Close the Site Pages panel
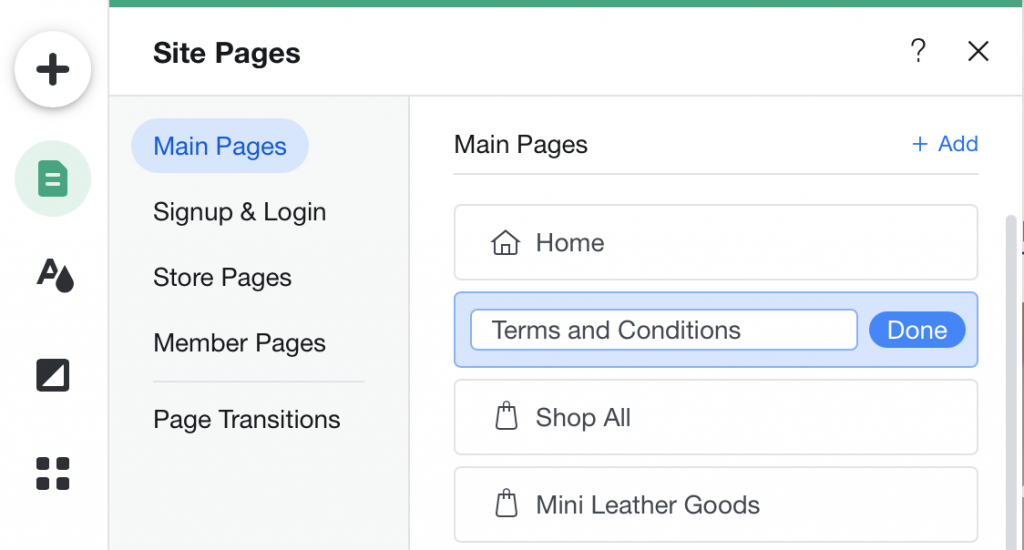The width and height of the screenshot is (1024, 550). pyautogui.click(x=978, y=51)
